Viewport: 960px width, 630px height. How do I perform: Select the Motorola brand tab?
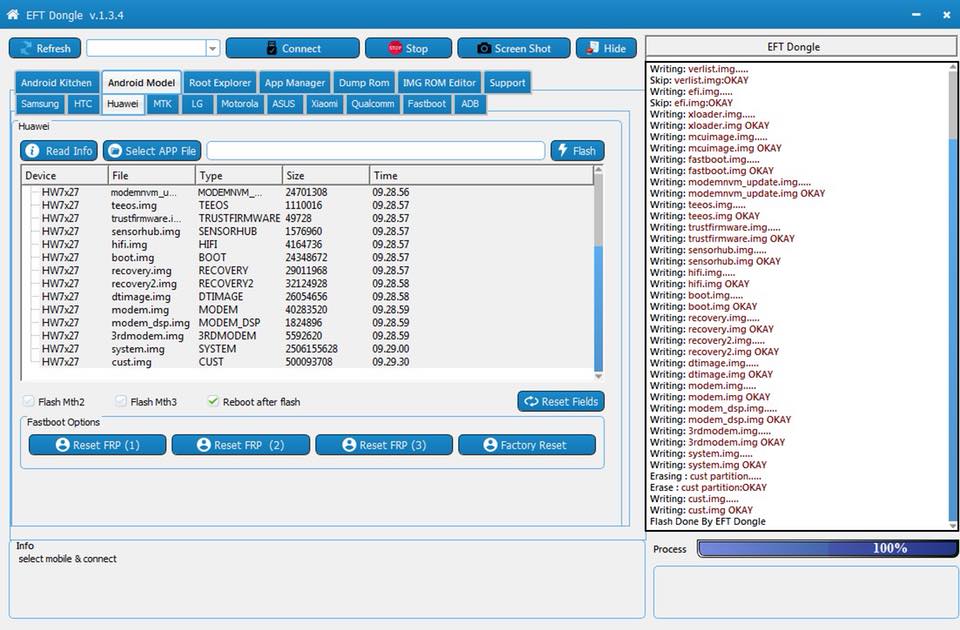pyautogui.click(x=239, y=103)
